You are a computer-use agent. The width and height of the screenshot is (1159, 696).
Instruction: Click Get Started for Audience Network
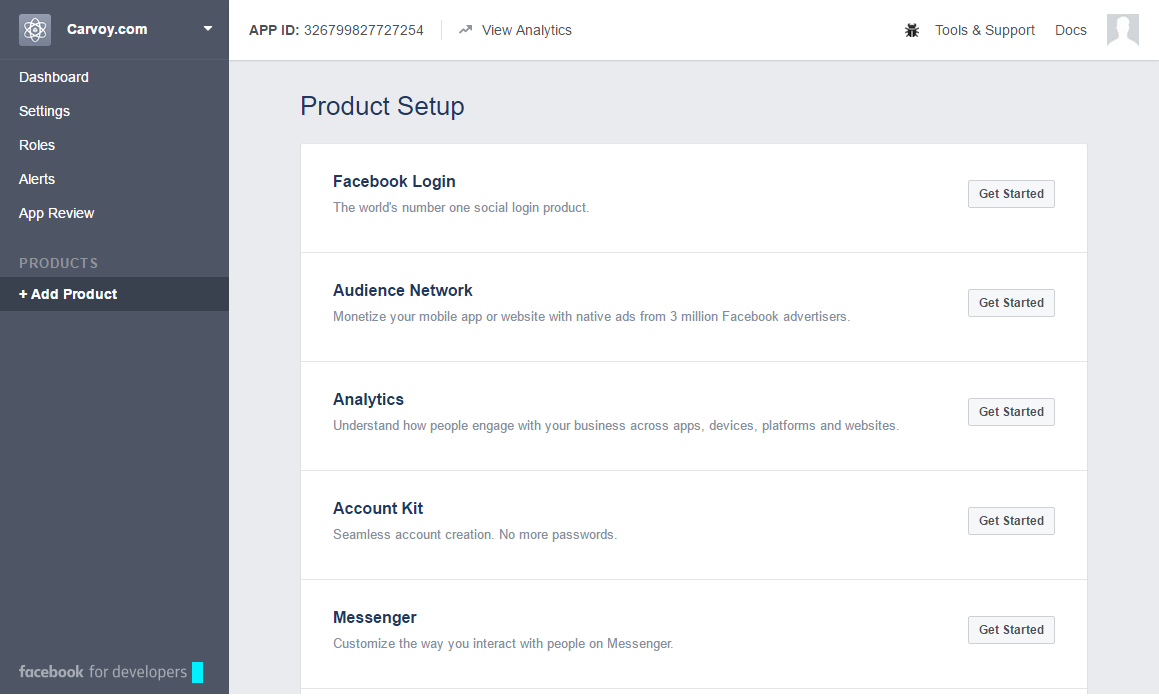[1011, 302]
